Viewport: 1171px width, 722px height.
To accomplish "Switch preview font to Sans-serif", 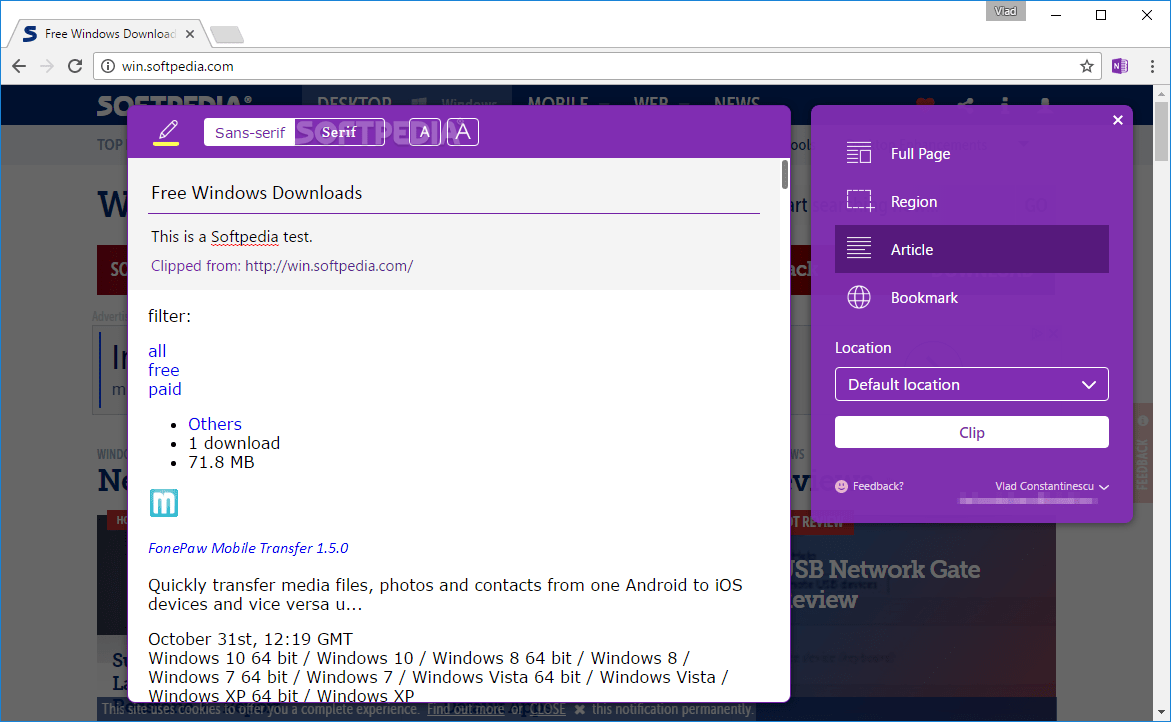I will [x=249, y=133].
